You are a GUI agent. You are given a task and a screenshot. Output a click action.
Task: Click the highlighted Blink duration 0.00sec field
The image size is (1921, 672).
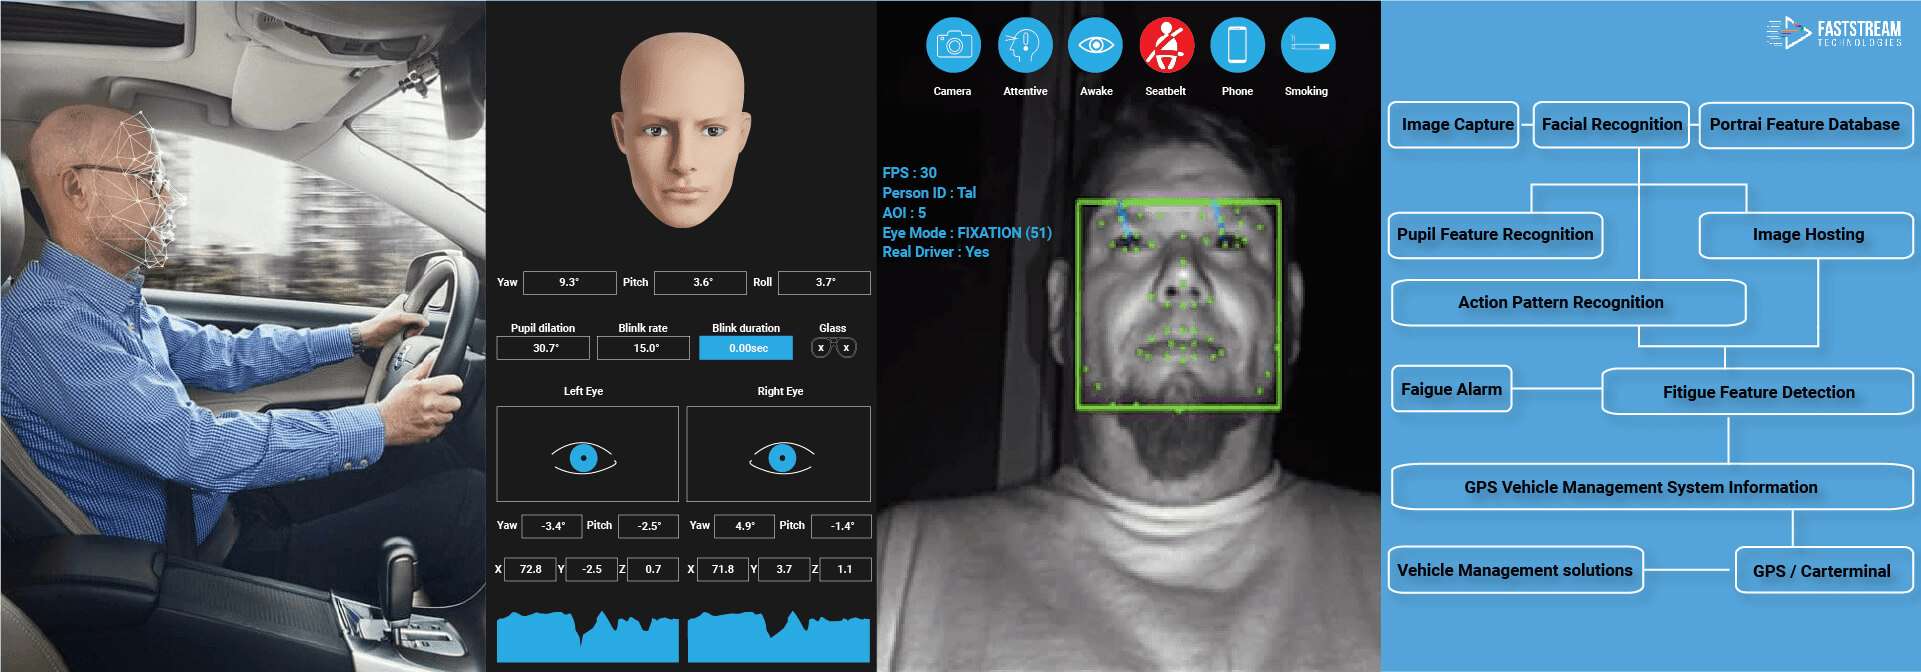click(746, 348)
